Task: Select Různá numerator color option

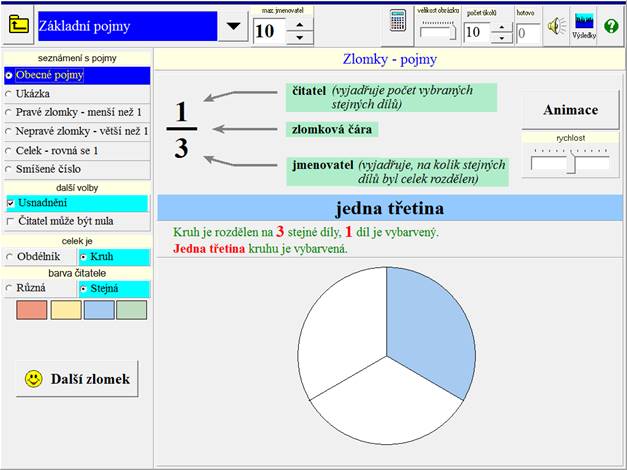Action: tap(39, 288)
